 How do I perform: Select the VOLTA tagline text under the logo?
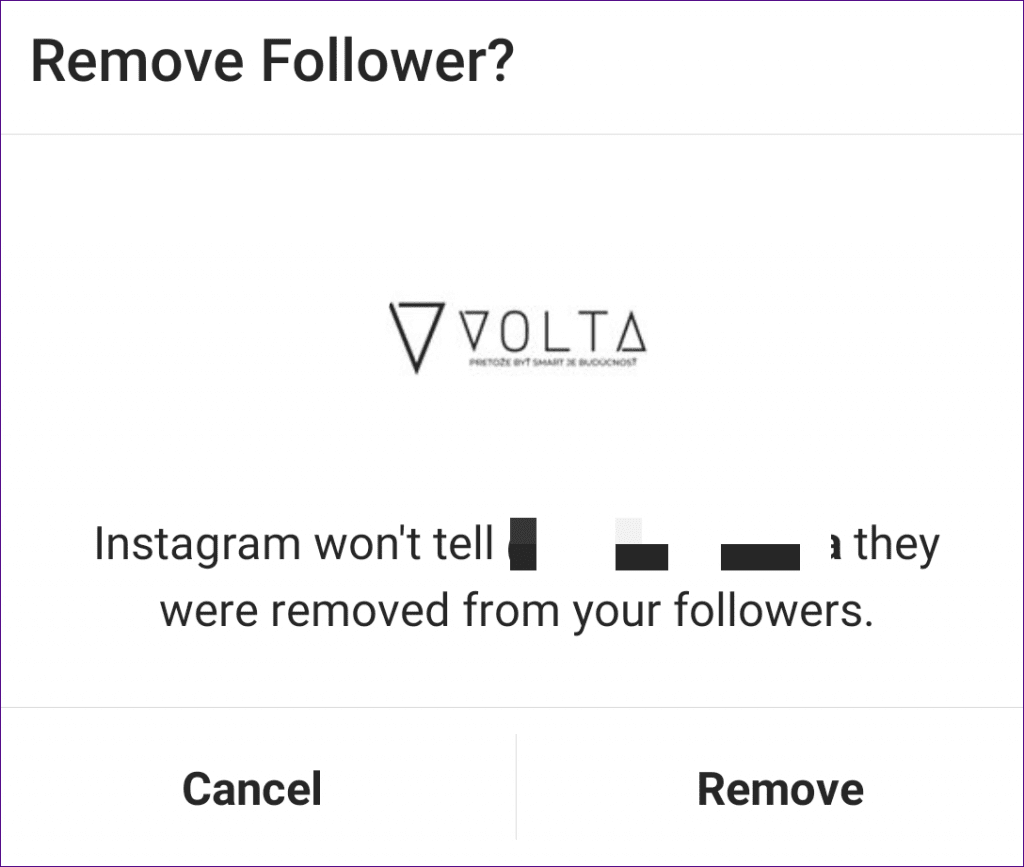pos(555,362)
